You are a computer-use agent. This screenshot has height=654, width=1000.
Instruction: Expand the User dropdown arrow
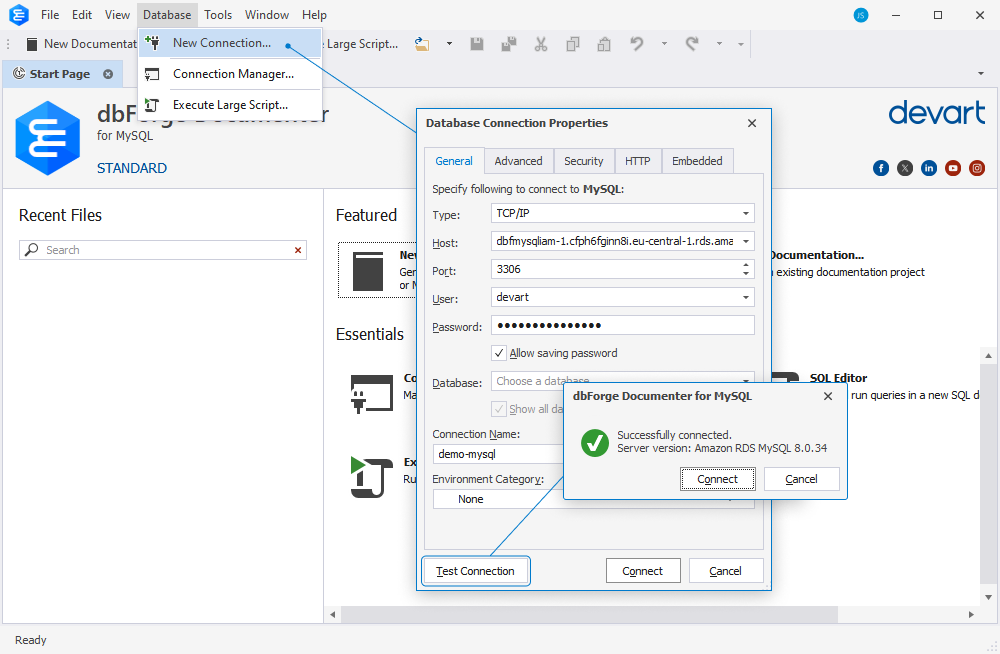pos(746,297)
